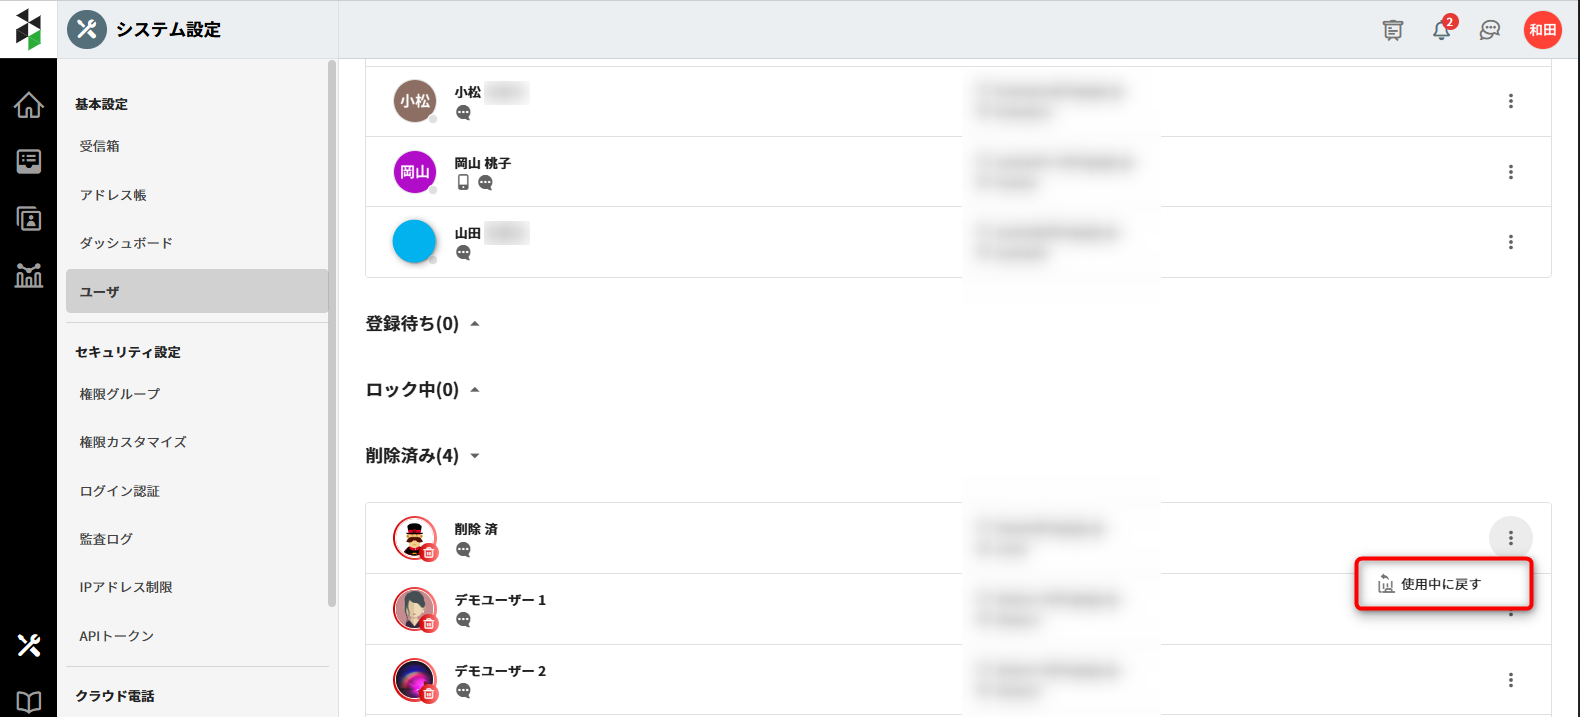Viewport: 1580px width, 717px height.
Task: Click the デモユーザー1 avatar thumbnail
Action: (x=414, y=609)
